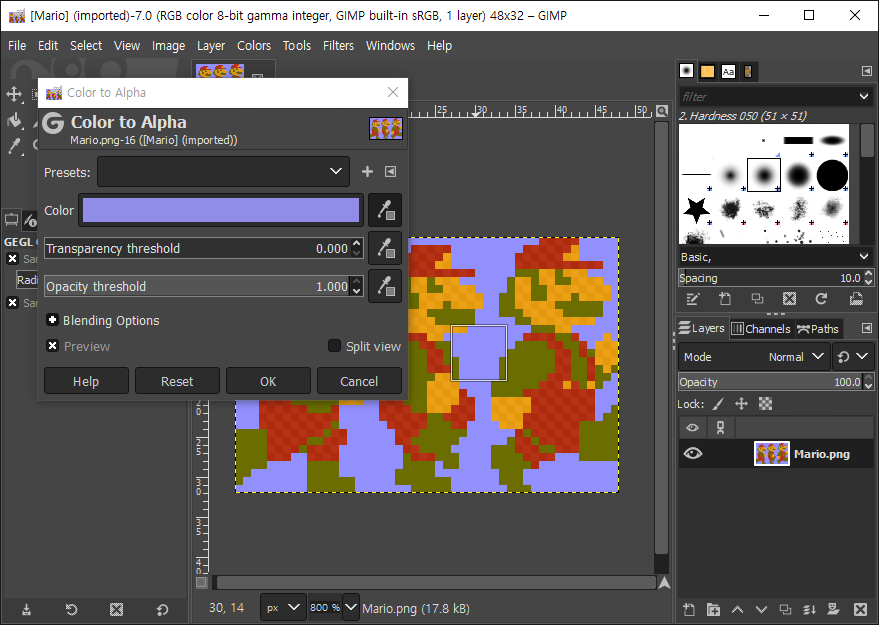Click Reset in Color to Alpha
Image resolution: width=879 pixels, height=625 pixels.
pyautogui.click(x=177, y=381)
